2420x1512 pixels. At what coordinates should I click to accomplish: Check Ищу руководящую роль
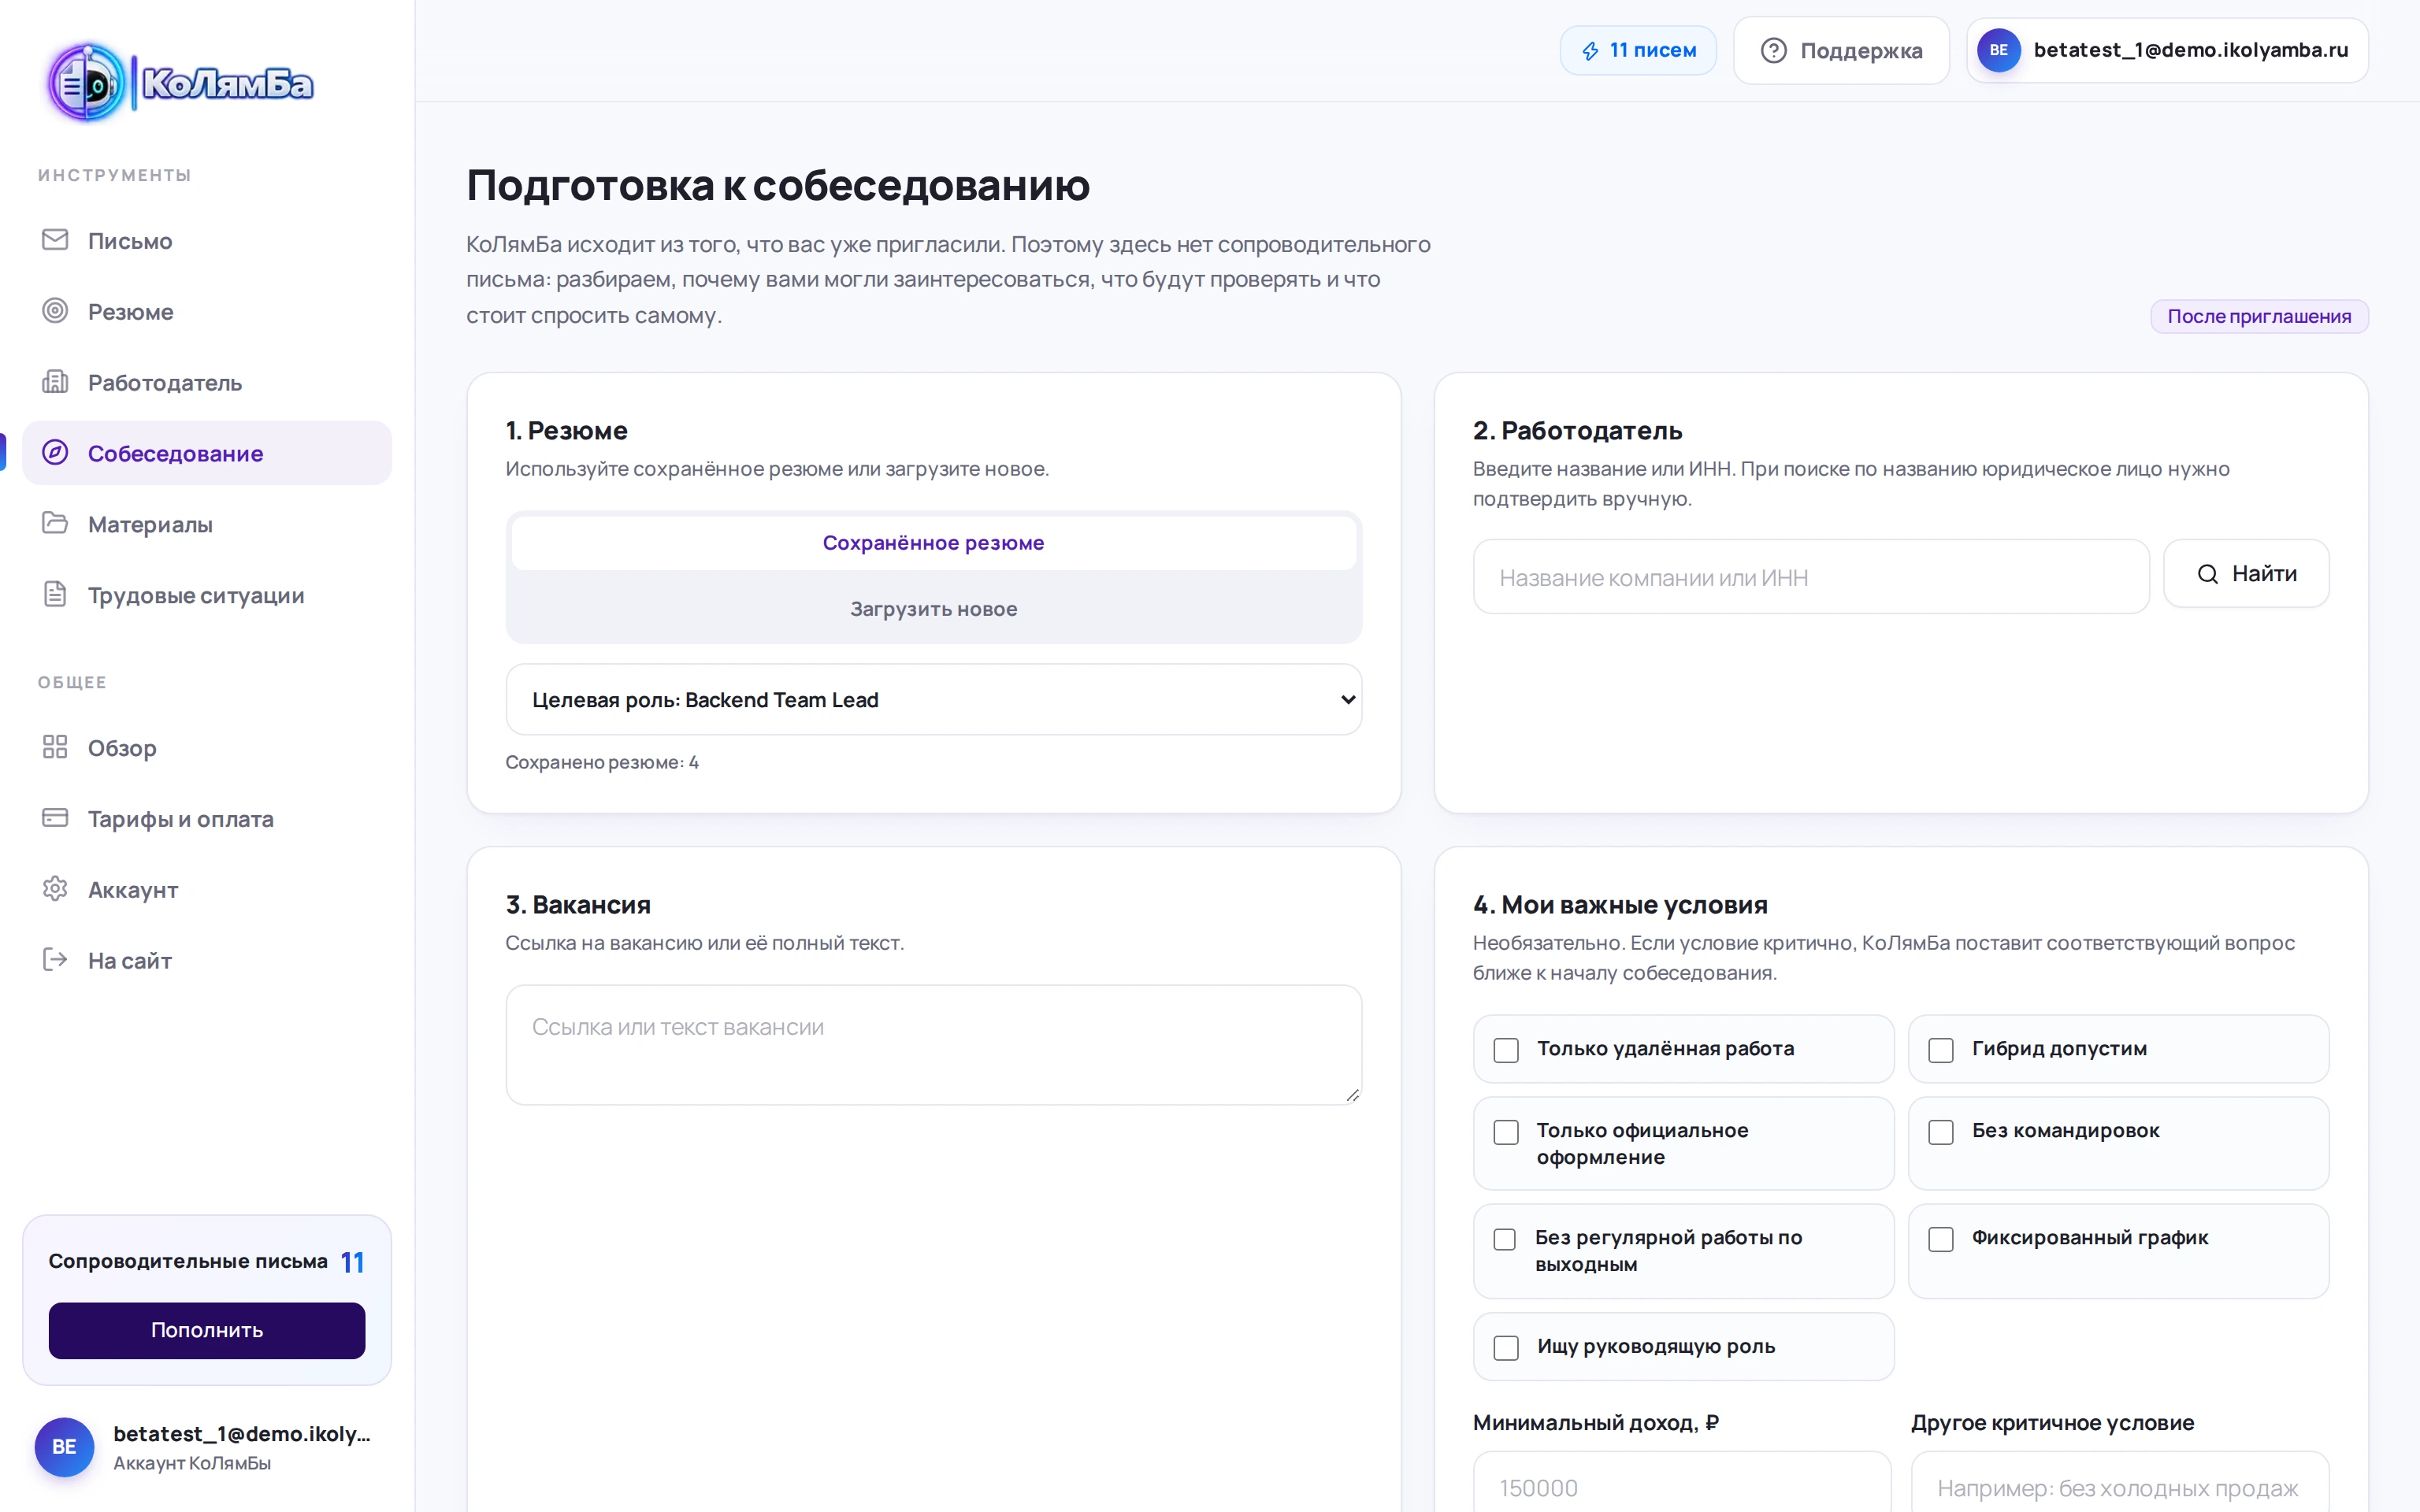click(x=1506, y=1348)
